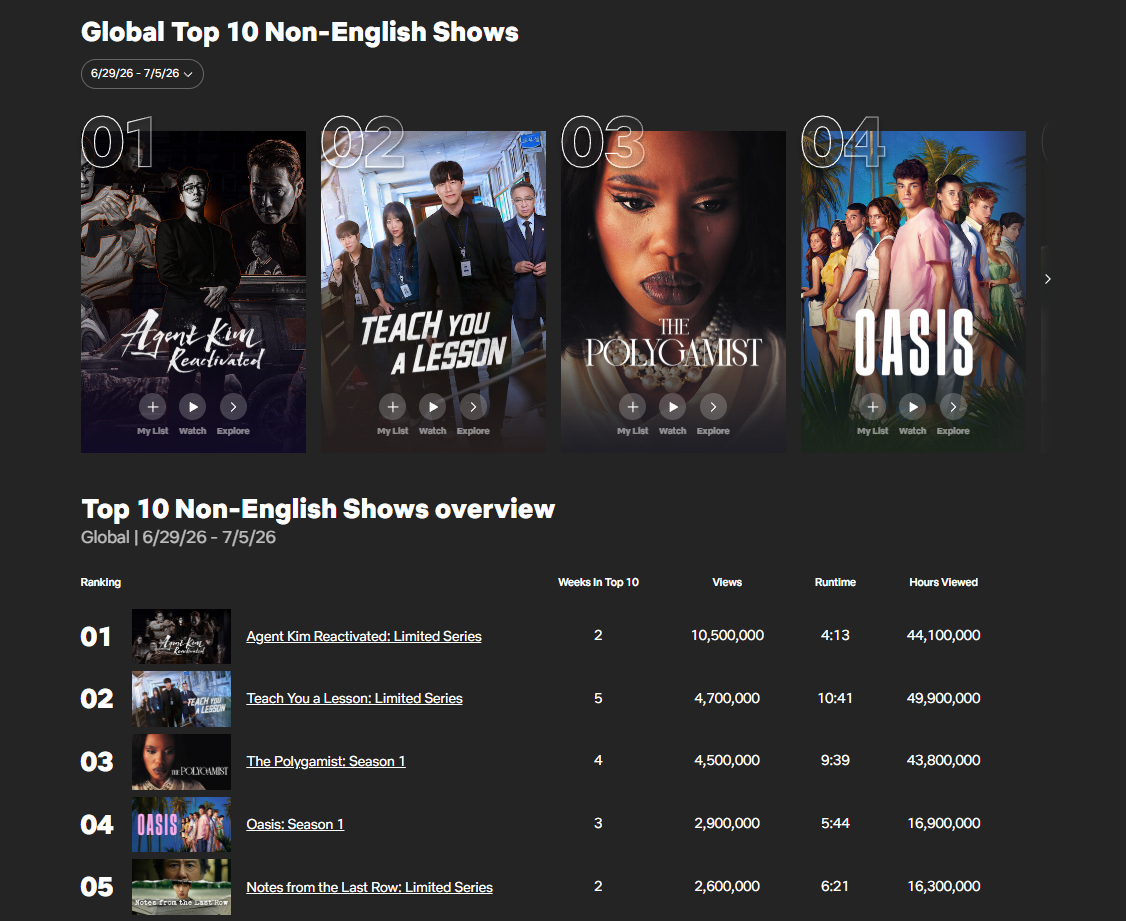Play Agent Kim Reactivated via Watch
Screen dimensions: 1126x921
click(x=192, y=407)
